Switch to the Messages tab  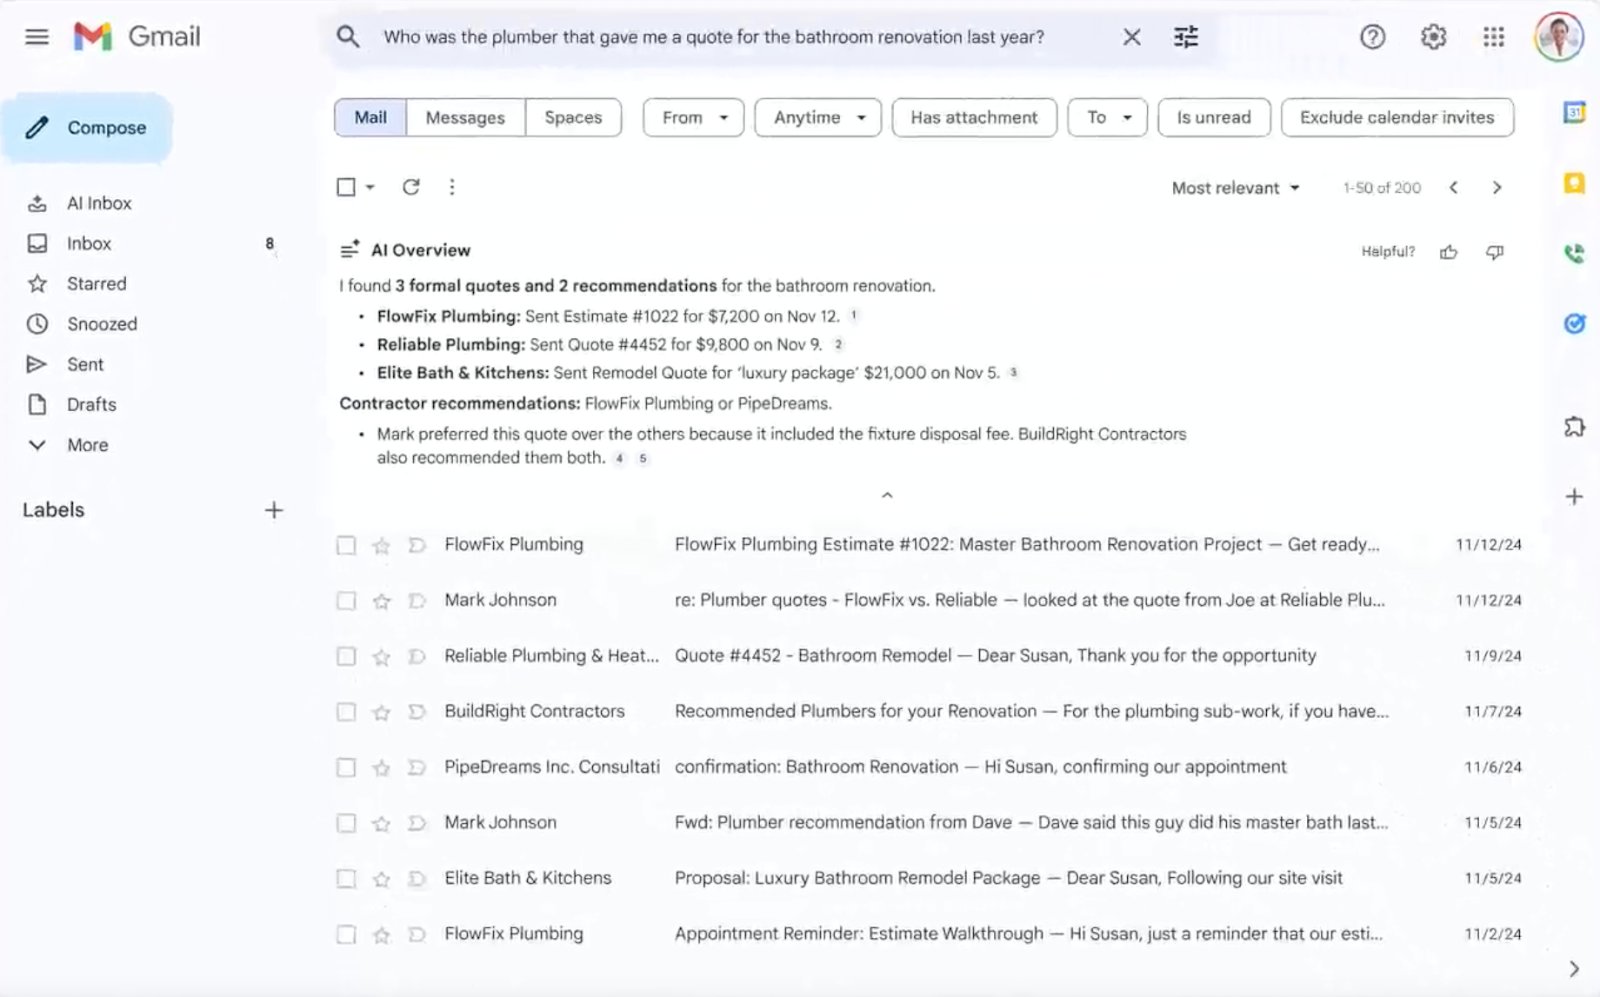pyautogui.click(x=465, y=117)
